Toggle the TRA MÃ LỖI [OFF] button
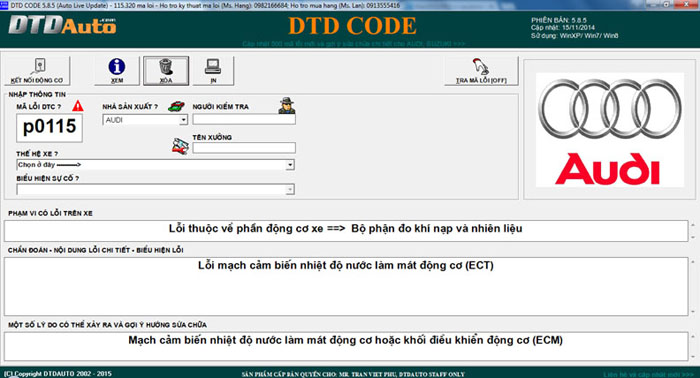The width and height of the screenshot is (700, 378). (481, 71)
